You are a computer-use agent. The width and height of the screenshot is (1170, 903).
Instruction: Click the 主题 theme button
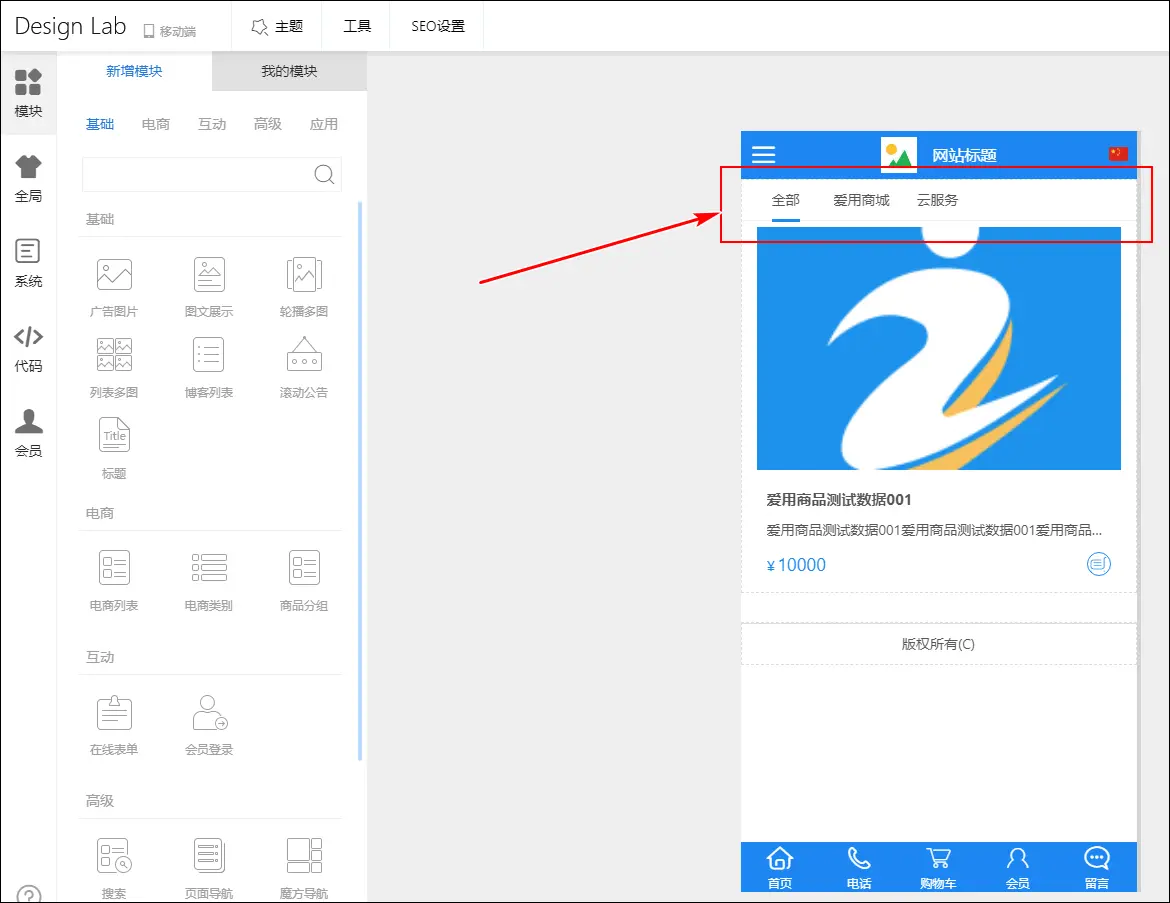277,26
